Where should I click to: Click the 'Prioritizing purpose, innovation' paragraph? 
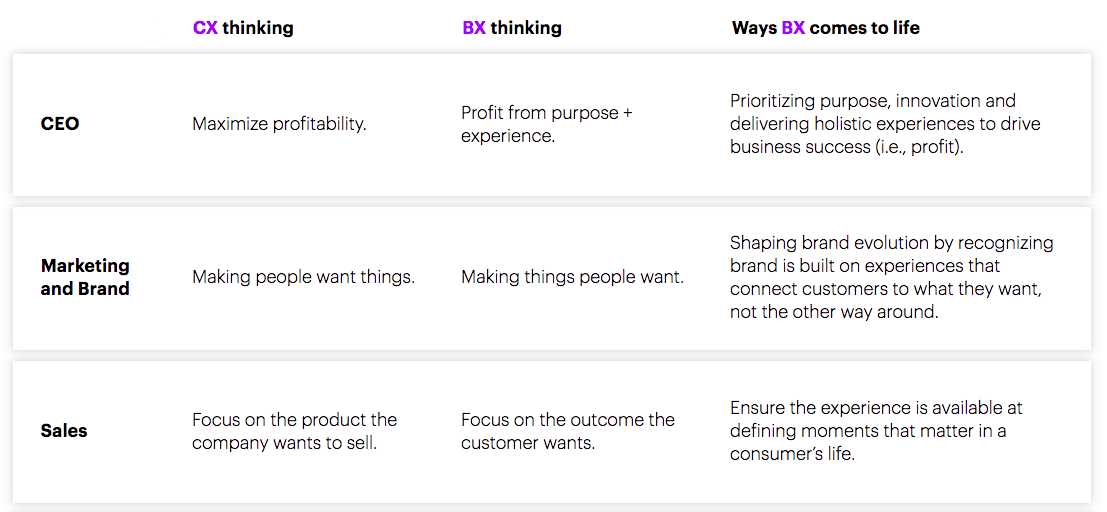tap(885, 124)
